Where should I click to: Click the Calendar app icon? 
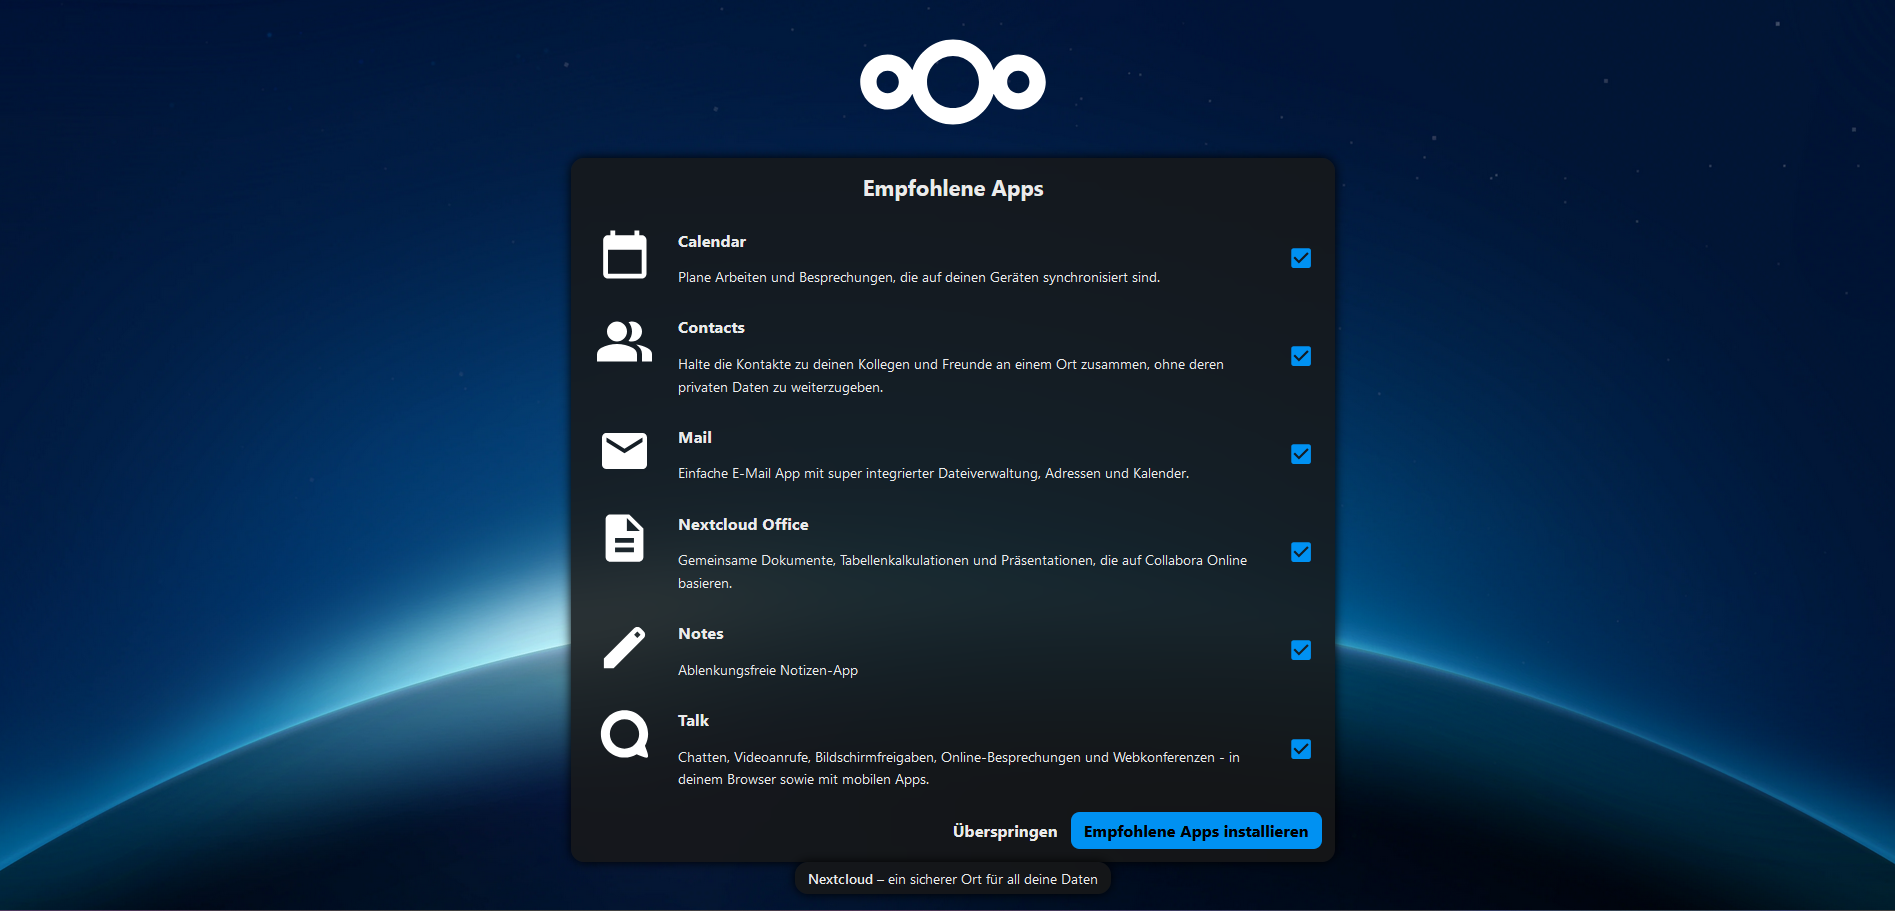point(625,255)
